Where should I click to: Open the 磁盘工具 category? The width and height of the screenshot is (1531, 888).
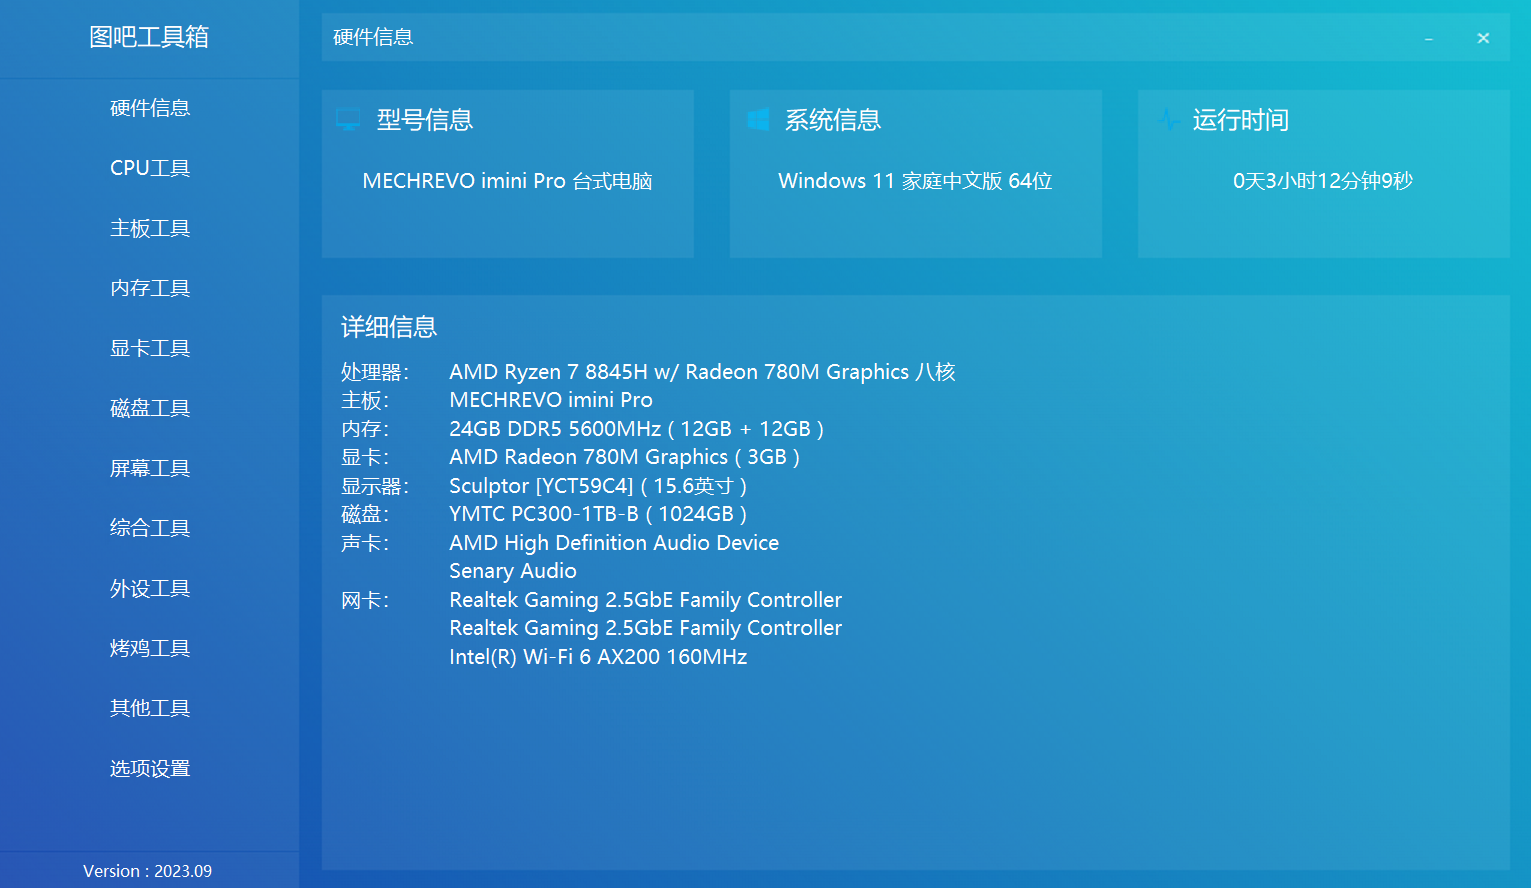click(x=150, y=408)
